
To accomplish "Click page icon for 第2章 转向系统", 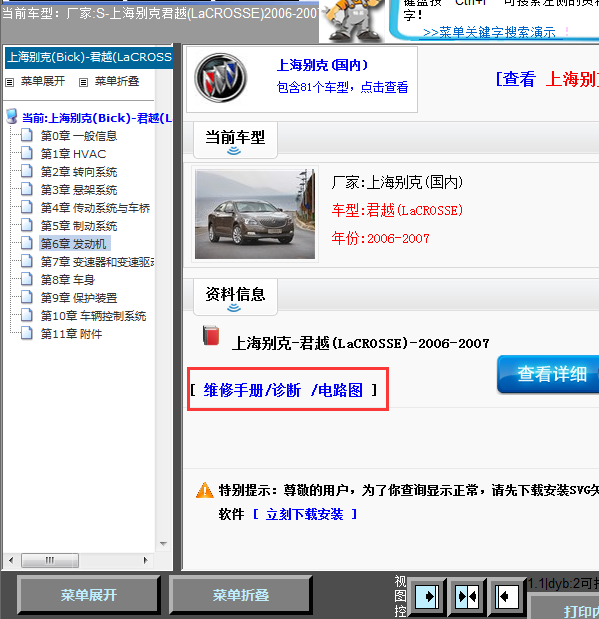I will coord(26,171).
